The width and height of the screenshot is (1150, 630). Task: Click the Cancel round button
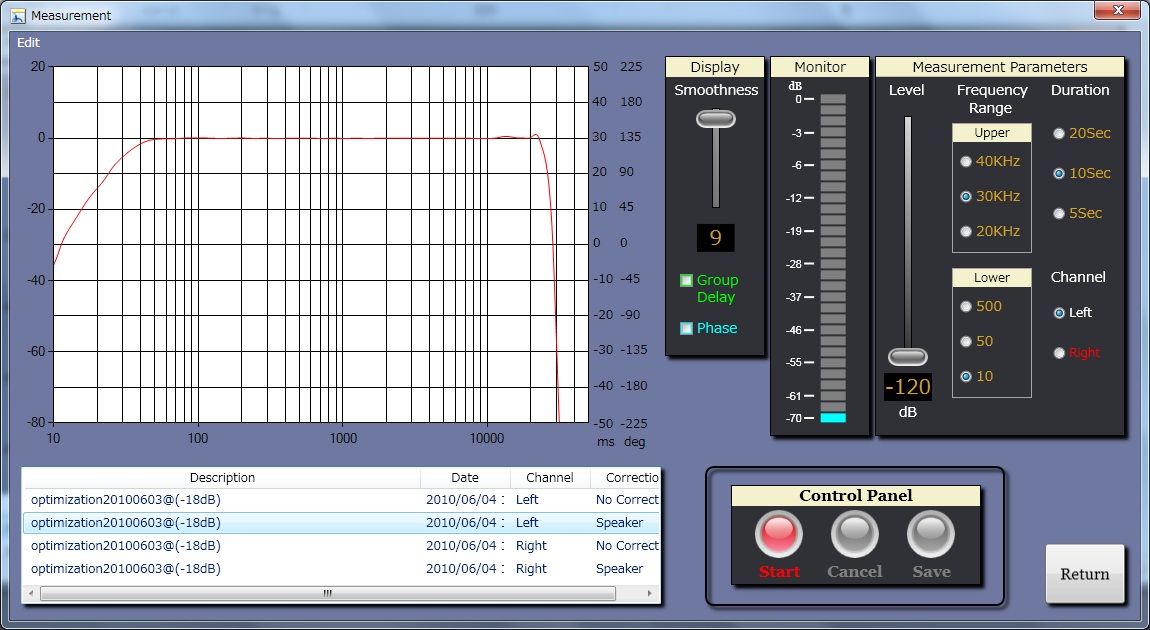click(854, 535)
